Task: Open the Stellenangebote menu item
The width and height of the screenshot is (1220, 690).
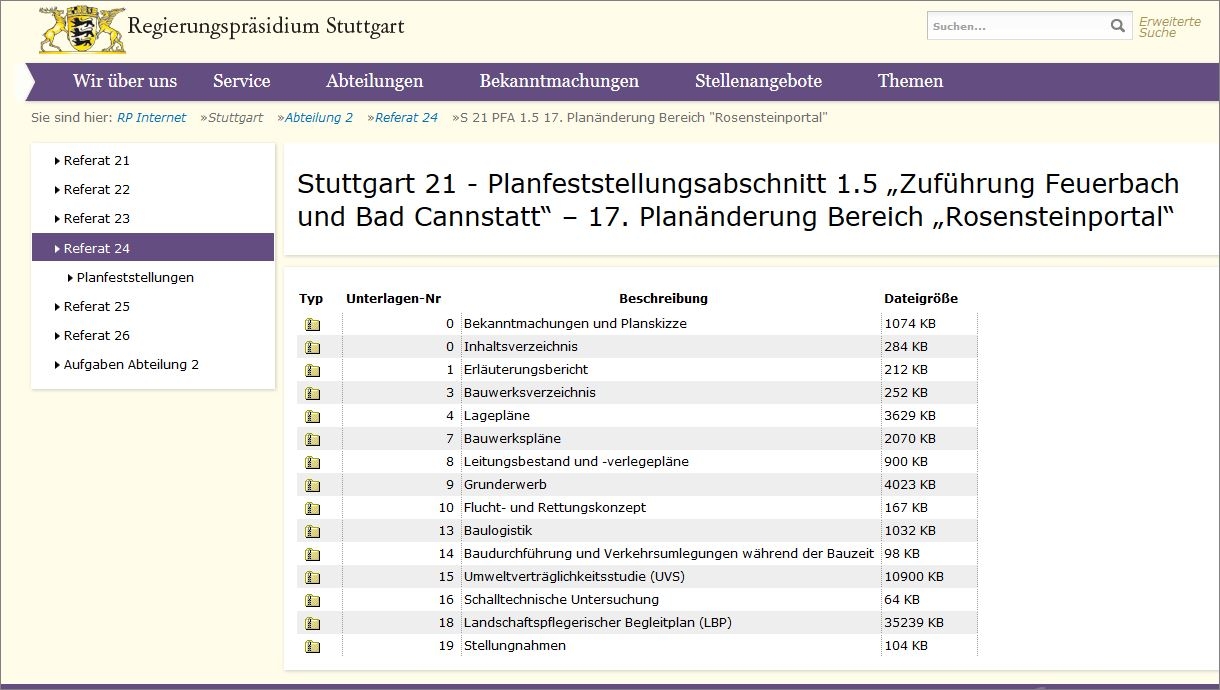Action: [758, 81]
